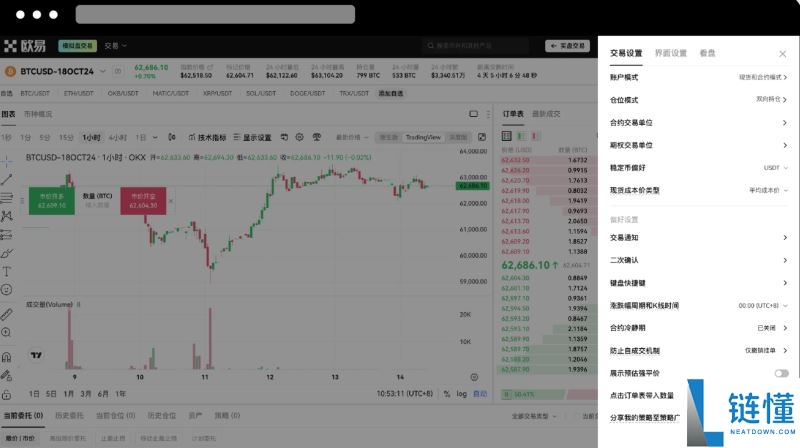Select the asks-only order book view icon
Viewport: 800px width, 448px height.
click(534, 136)
